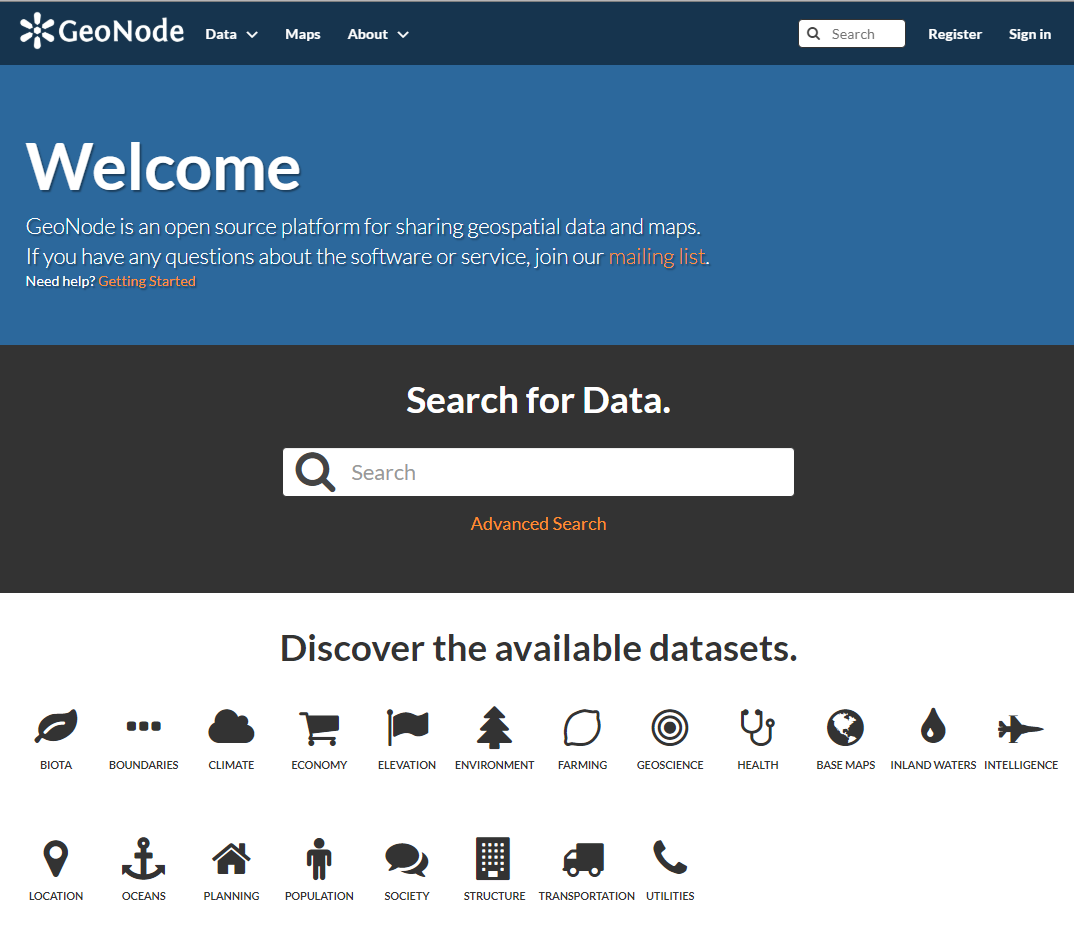Click the INTELLIGENCE category label
Screen dimensions: 1074x952
coord(1021,765)
